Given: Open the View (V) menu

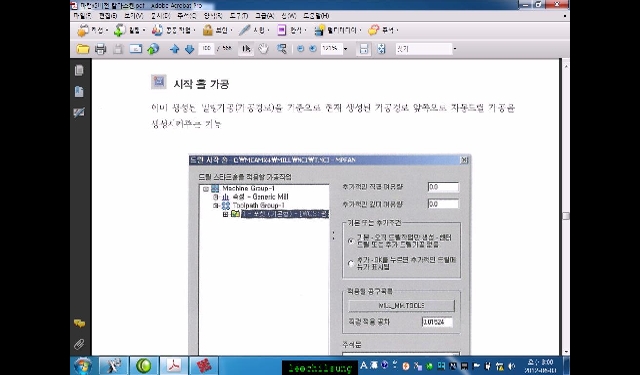Looking at the screenshot, I should point(133,16).
